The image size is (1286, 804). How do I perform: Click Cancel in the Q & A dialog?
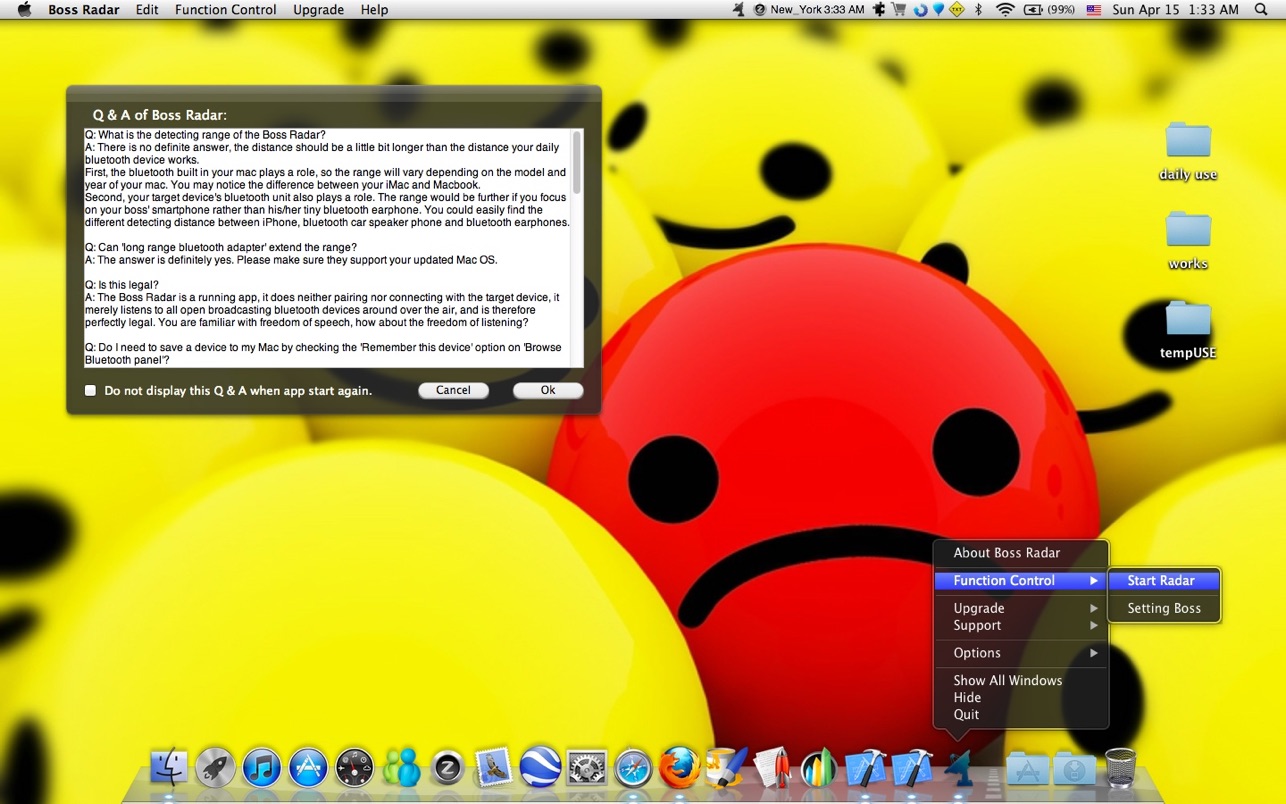coord(453,390)
